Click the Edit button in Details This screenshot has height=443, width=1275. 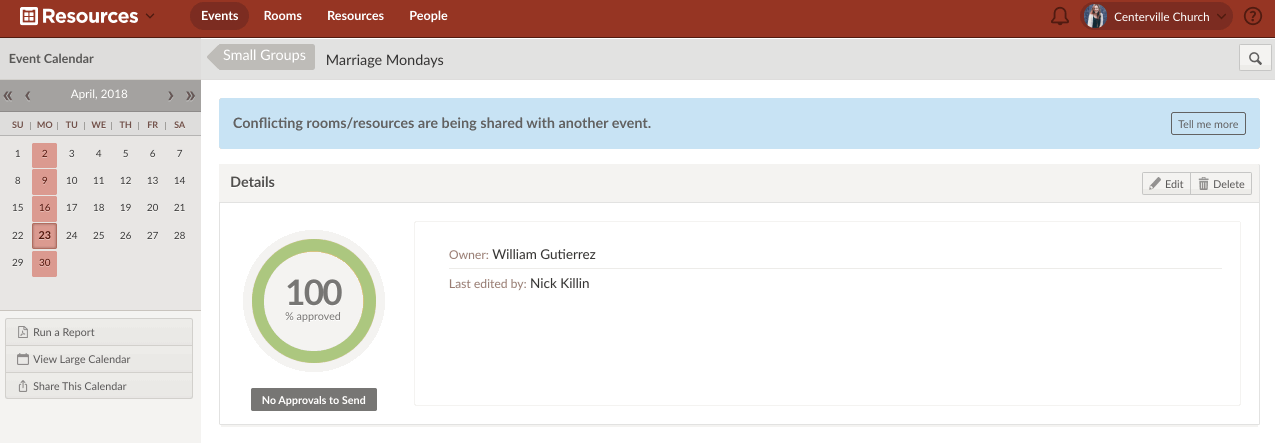pos(1166,184)
